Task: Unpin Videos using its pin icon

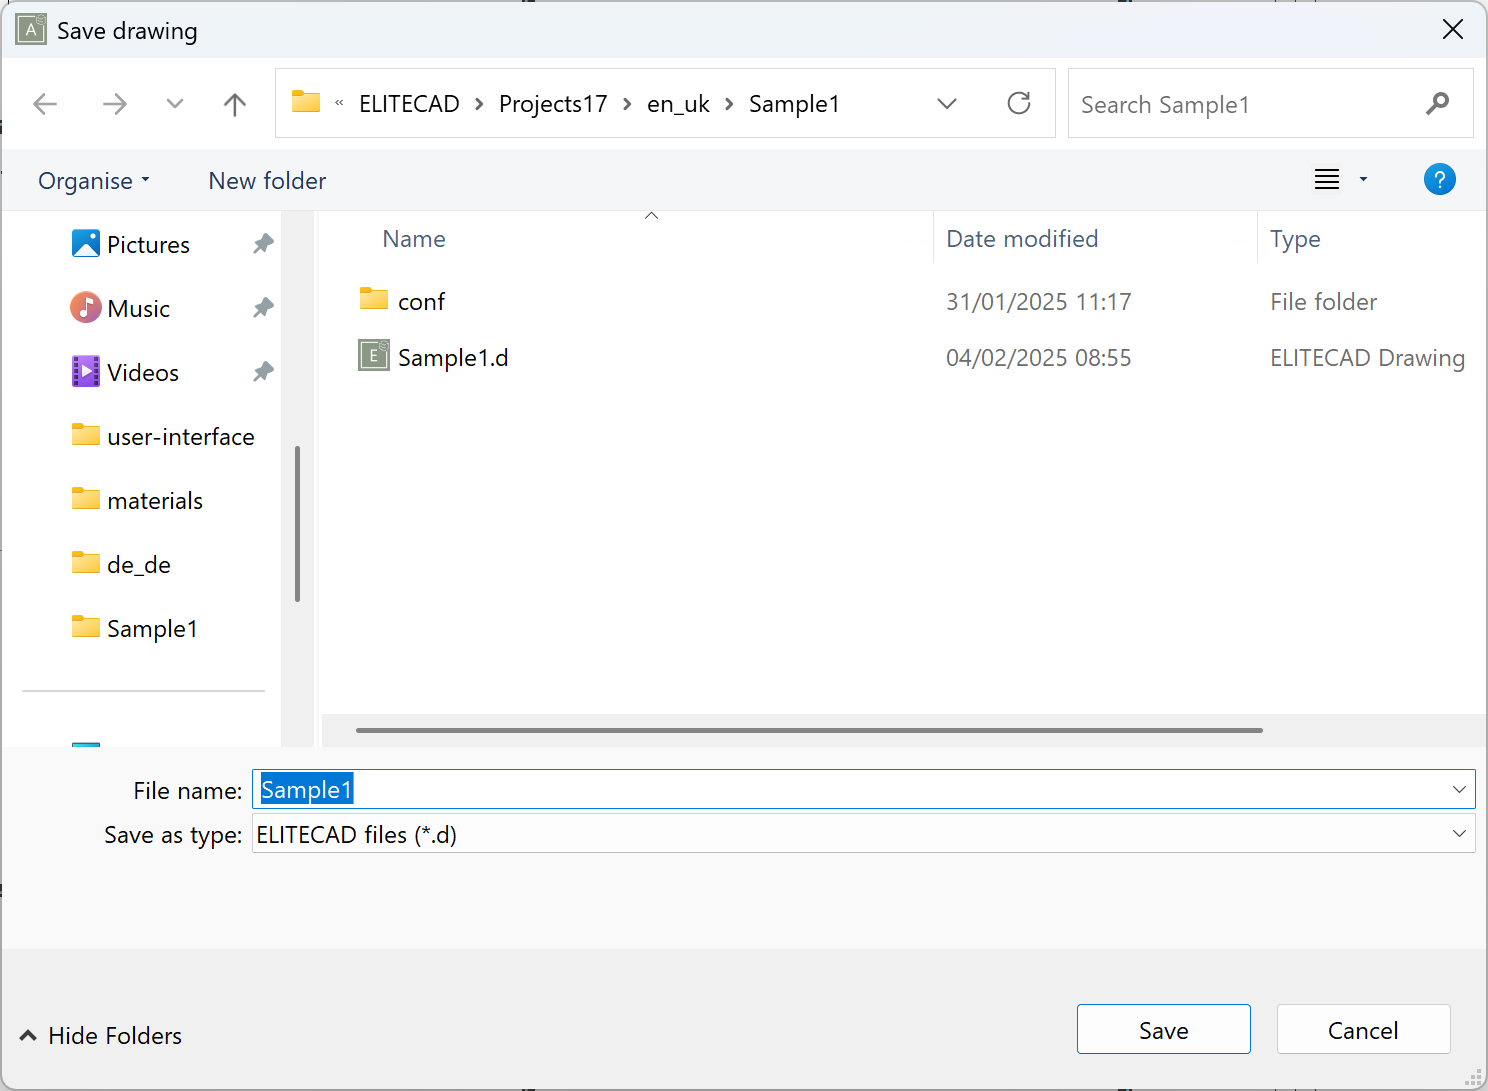Action: point(263,372)
